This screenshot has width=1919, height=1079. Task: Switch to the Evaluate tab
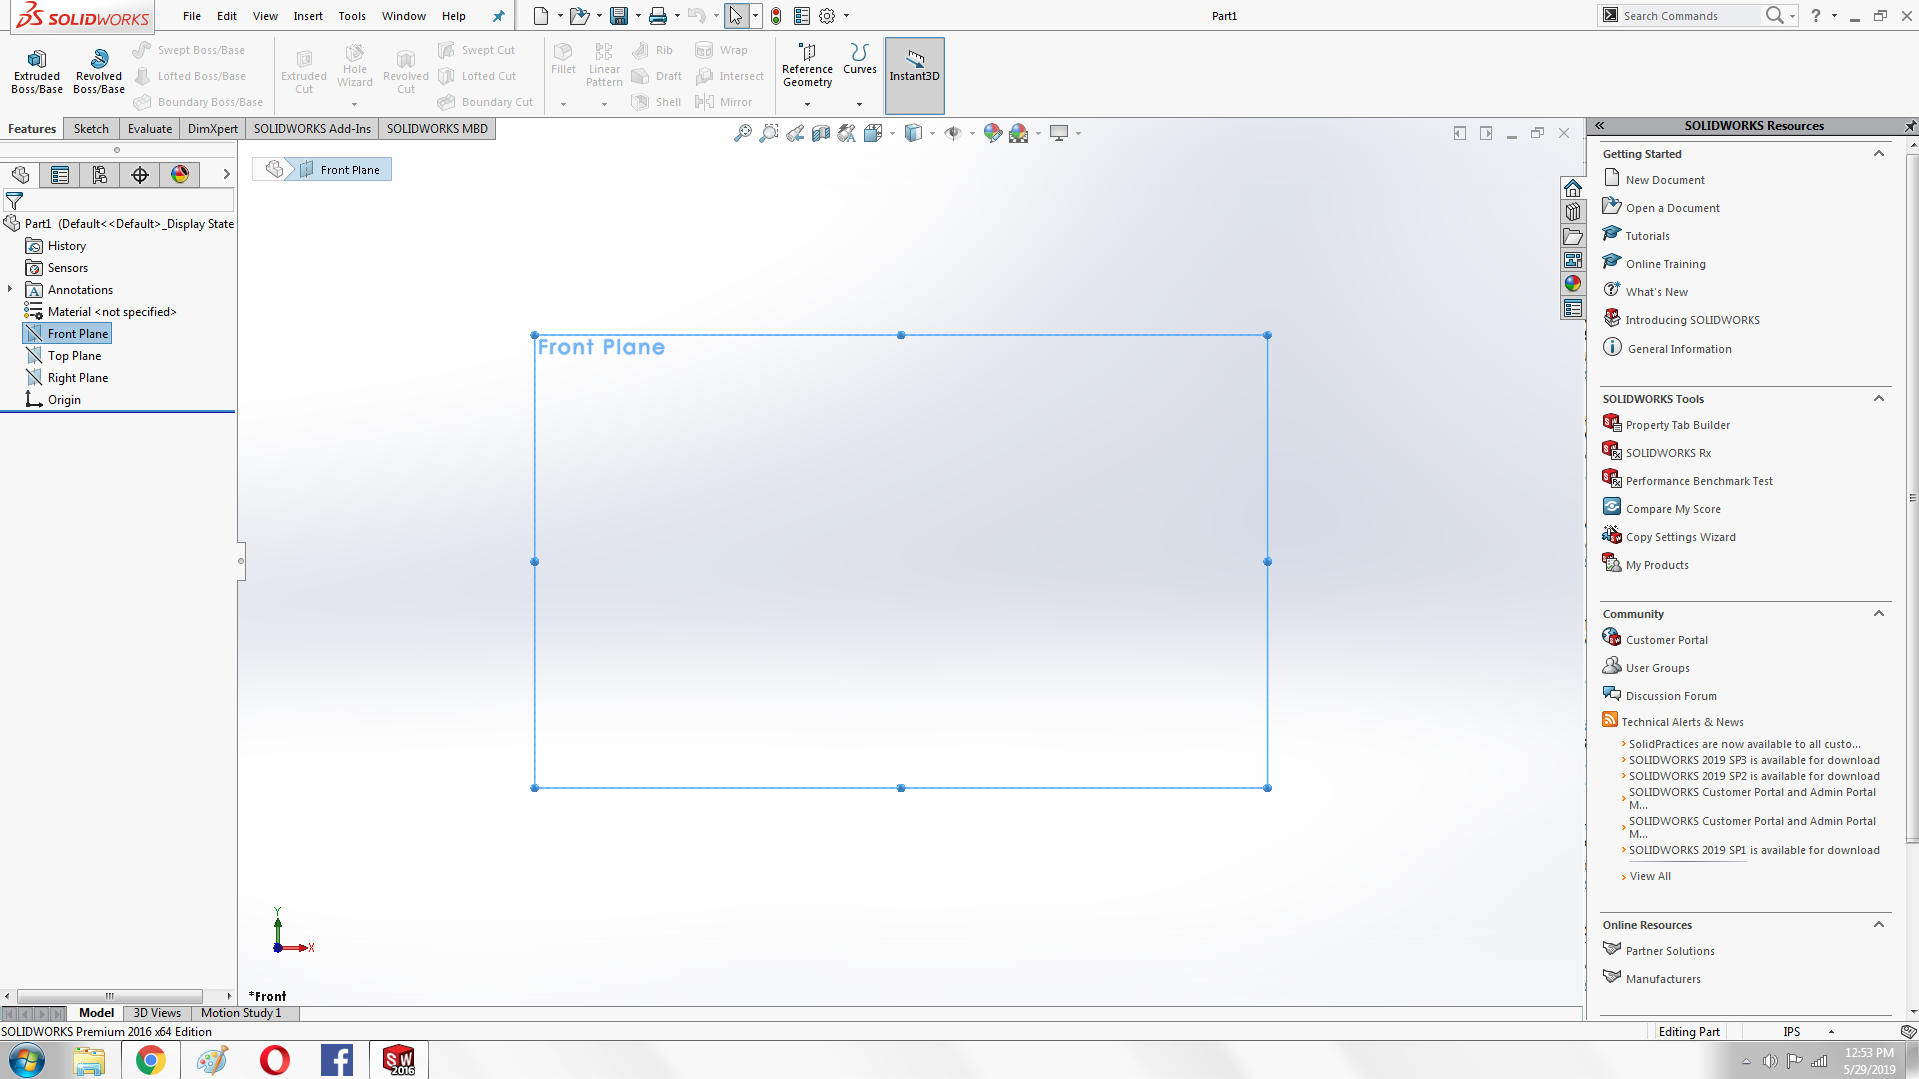[150, 129]
